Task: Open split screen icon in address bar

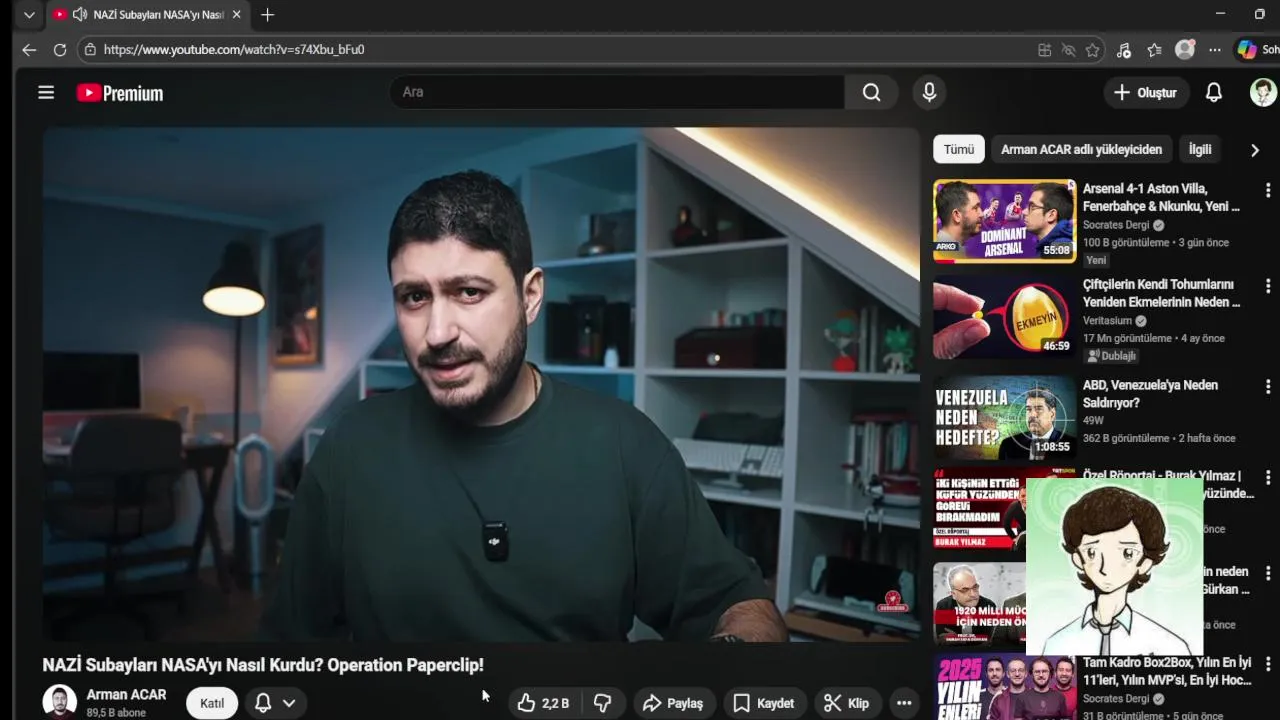Action: [x=1044, y=50]
